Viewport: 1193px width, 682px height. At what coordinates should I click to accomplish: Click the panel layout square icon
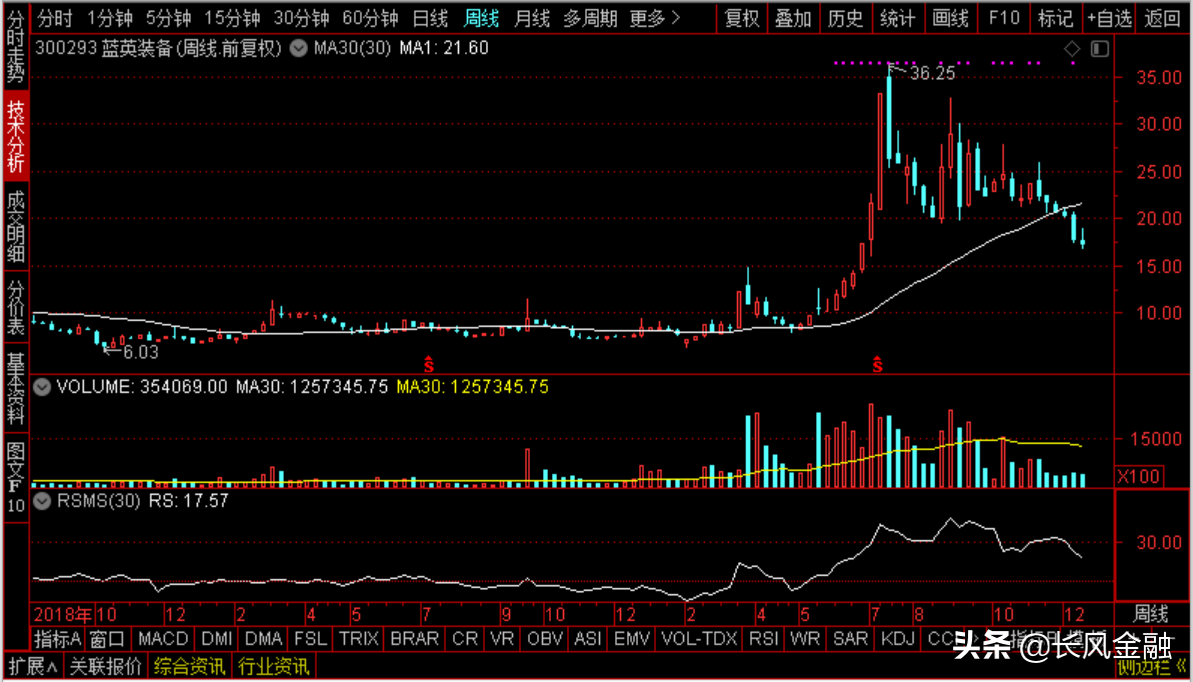click(1099, 49)
